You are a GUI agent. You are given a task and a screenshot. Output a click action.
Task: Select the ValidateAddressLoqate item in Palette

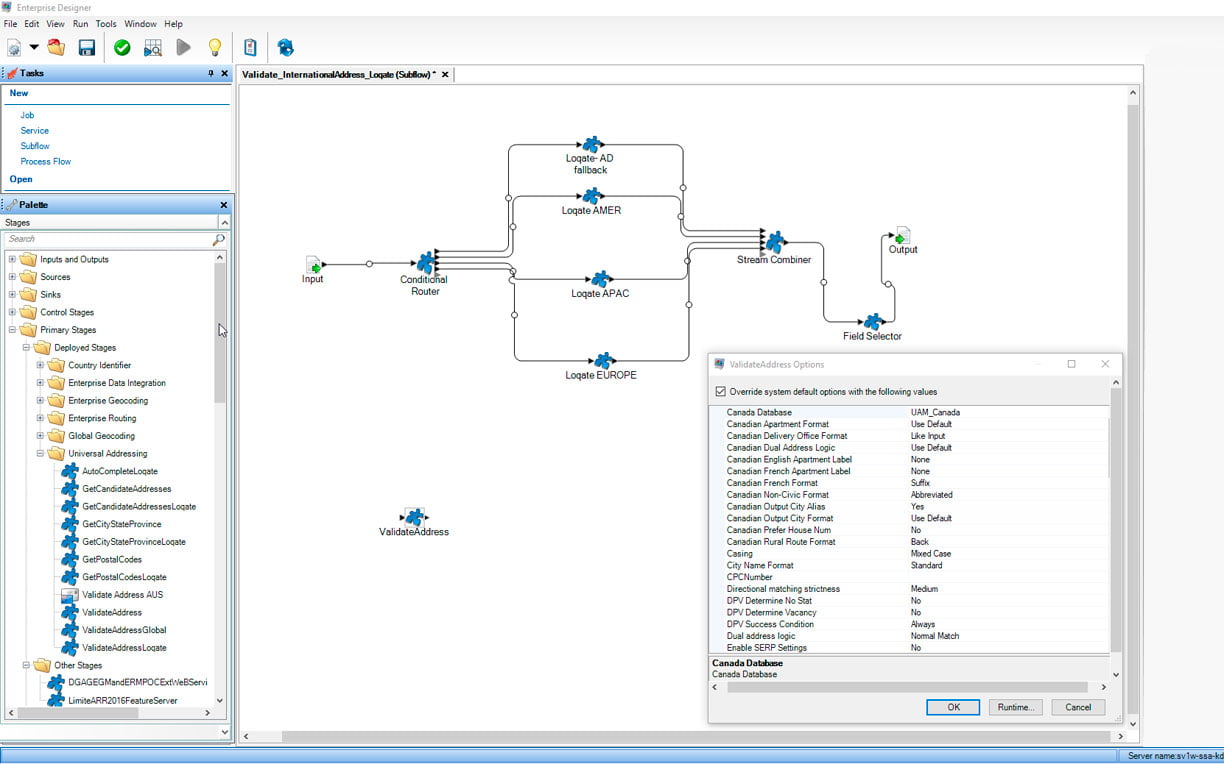pos(124,648)
